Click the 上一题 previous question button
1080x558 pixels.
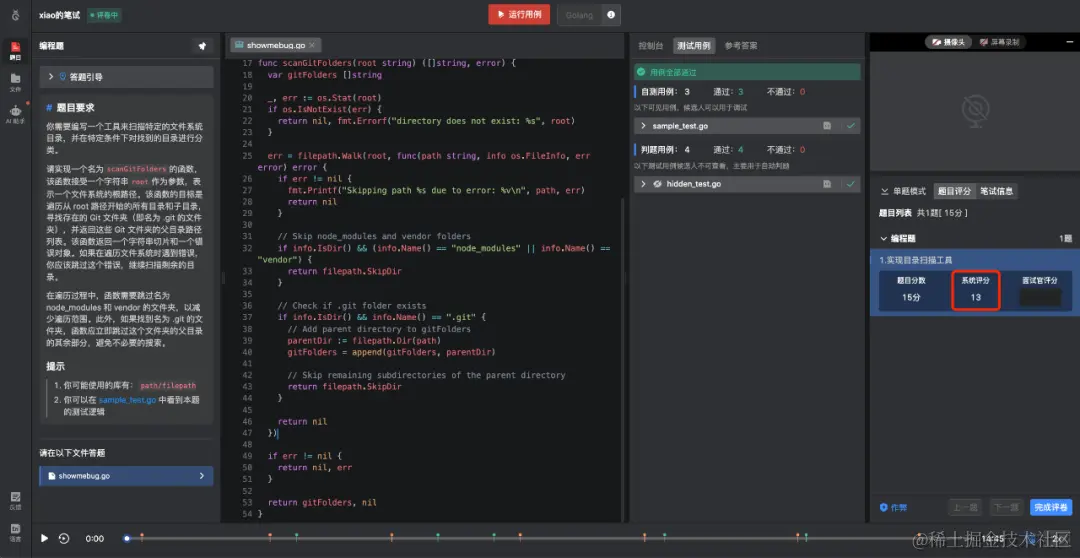[964, 508]
